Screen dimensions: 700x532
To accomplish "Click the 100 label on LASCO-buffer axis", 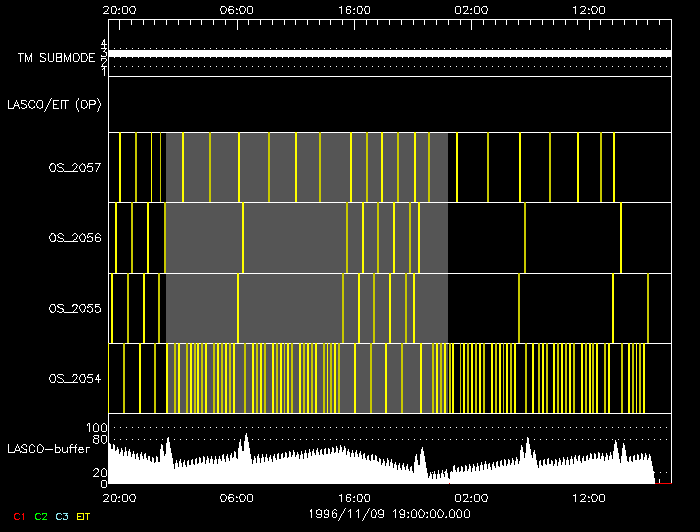I will [98, 428].
